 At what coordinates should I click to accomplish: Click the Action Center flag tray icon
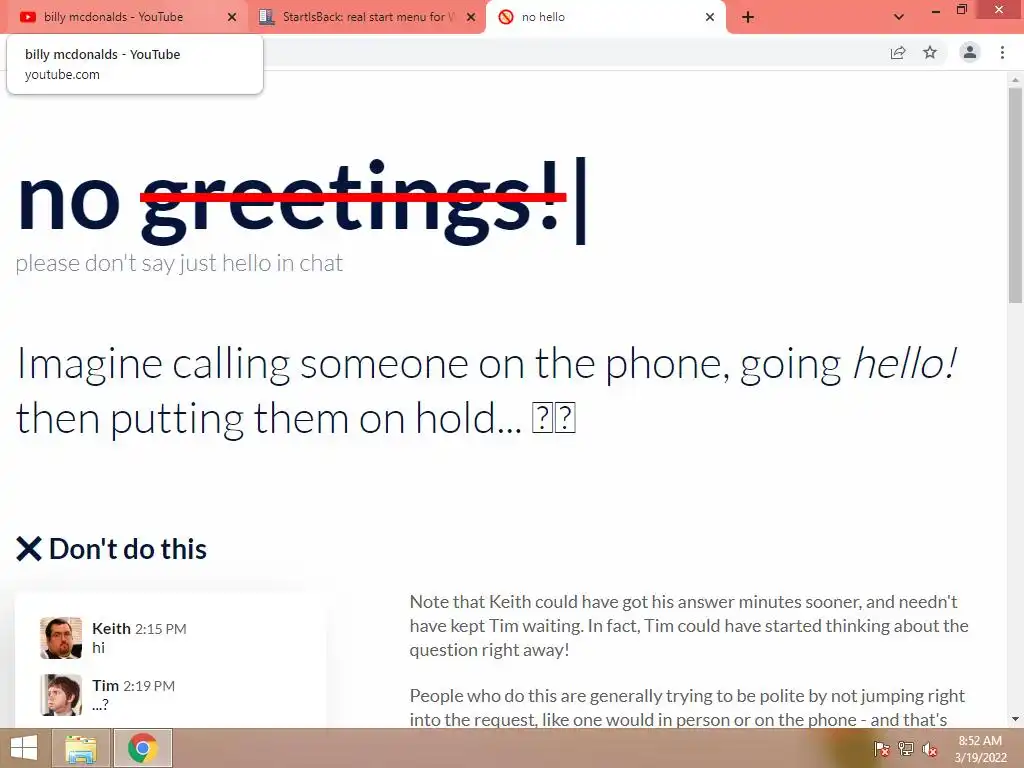[x=882, y=749]
